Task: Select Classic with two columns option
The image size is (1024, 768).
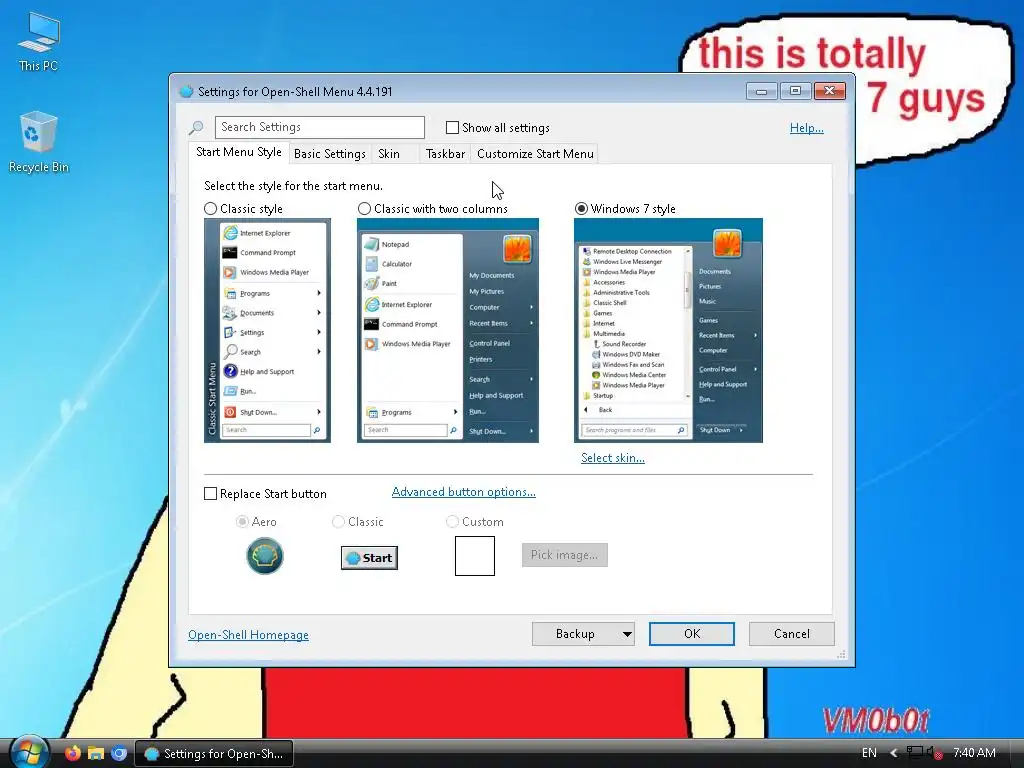Action: (364, 209)
